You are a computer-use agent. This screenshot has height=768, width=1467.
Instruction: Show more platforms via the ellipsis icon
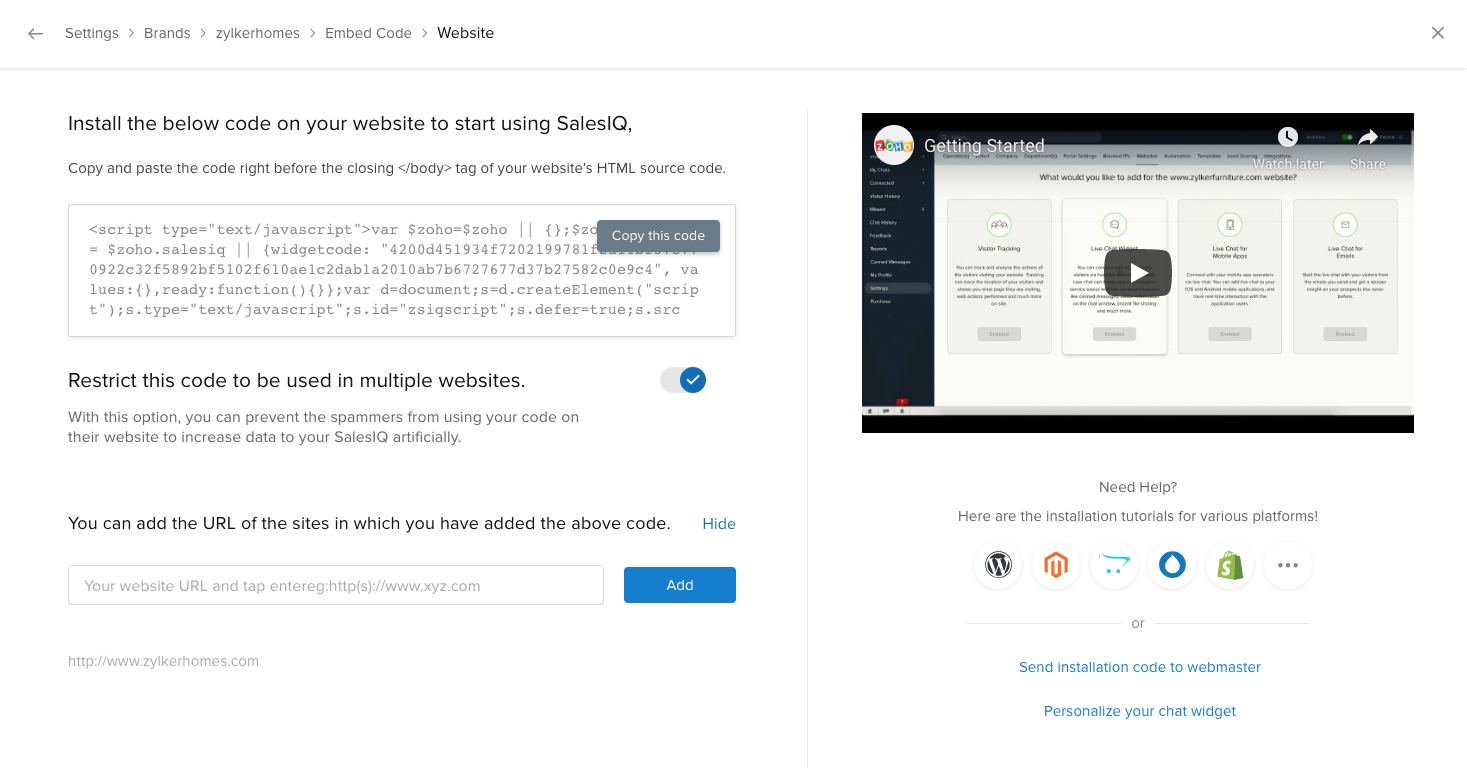pos(1288,565)
